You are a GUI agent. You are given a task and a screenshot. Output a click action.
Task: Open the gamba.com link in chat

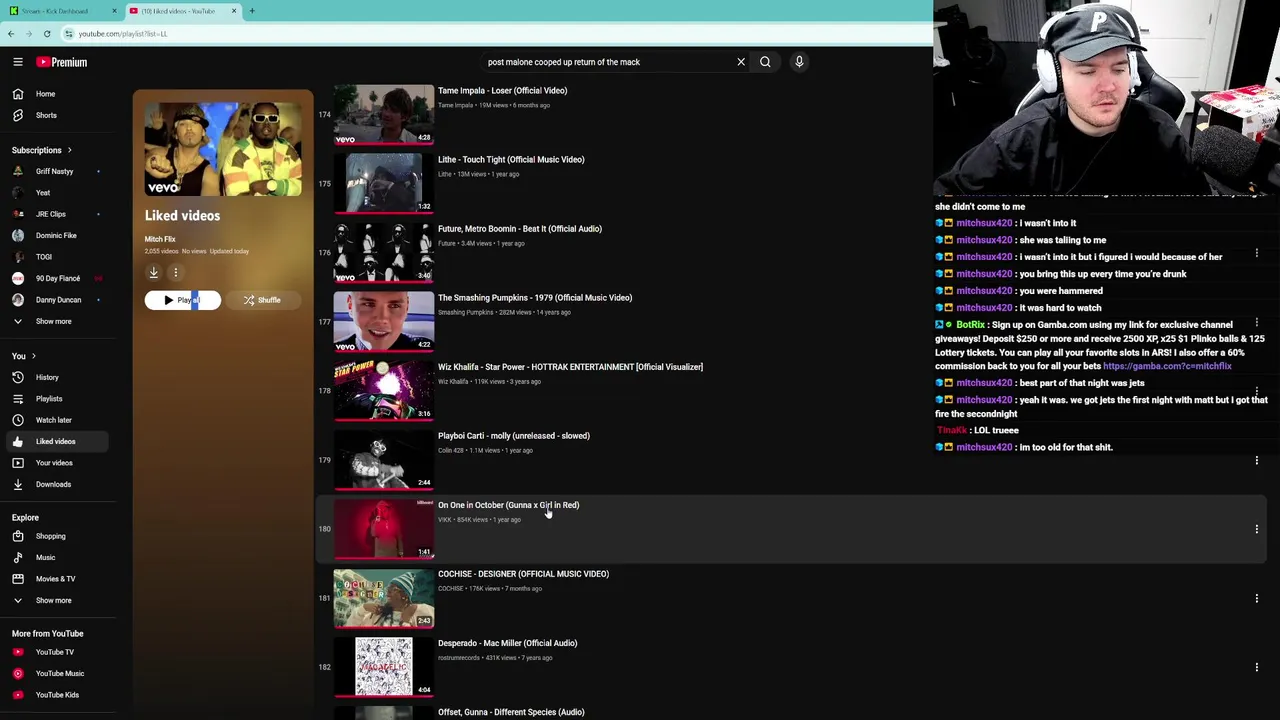tap(1167, 366)
